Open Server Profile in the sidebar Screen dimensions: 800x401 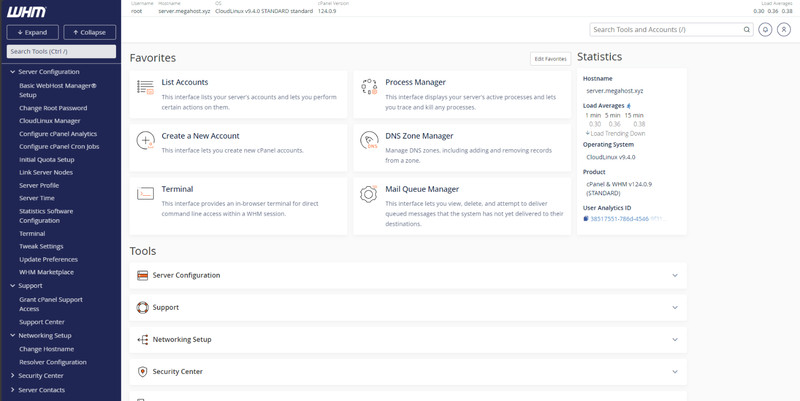39,185
